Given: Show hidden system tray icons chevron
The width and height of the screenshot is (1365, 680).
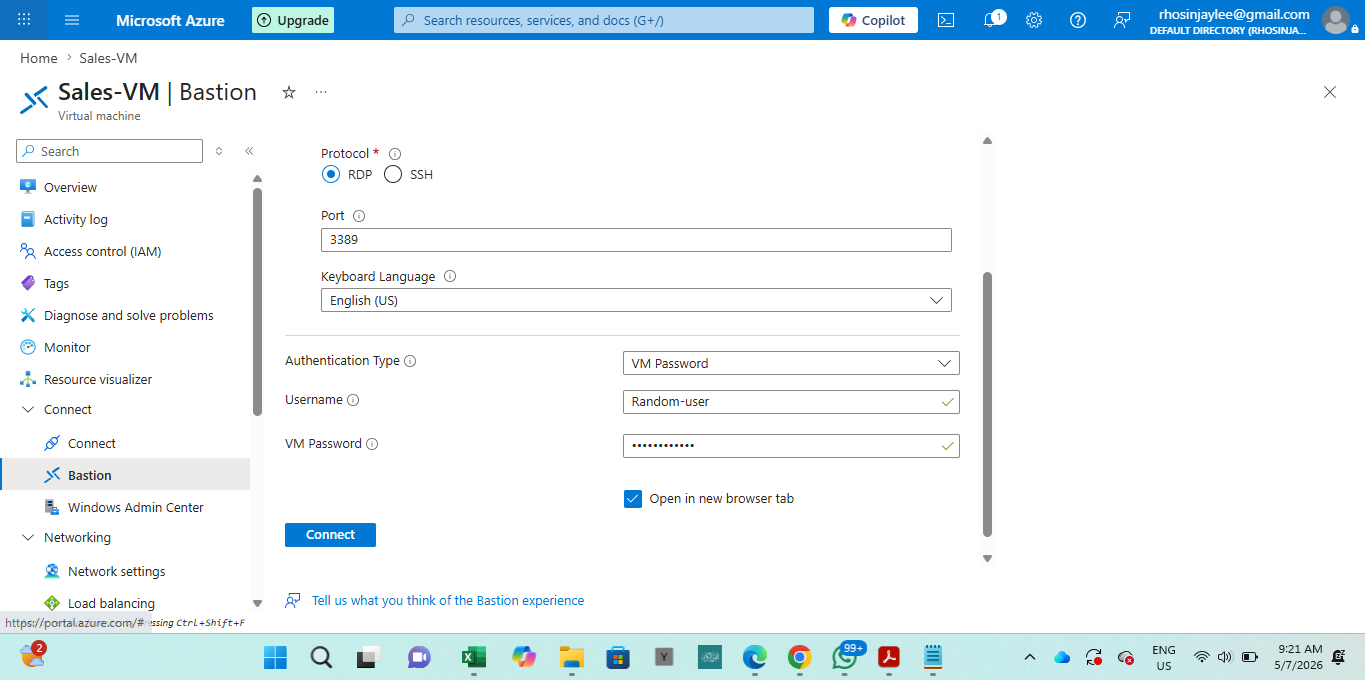Looking at the screenshot, I should click(x=1029, y=657).
